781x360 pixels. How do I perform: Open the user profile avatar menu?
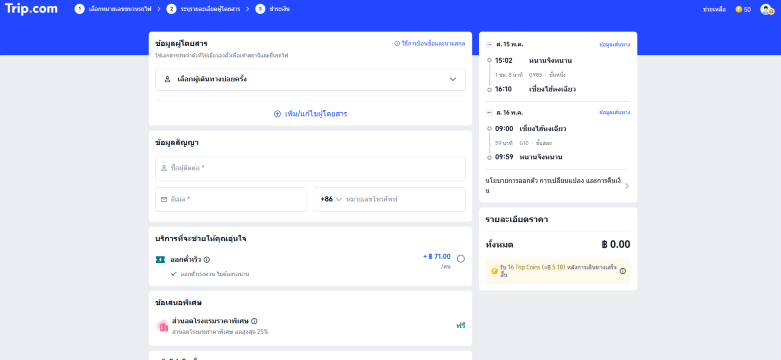point(767,9)
